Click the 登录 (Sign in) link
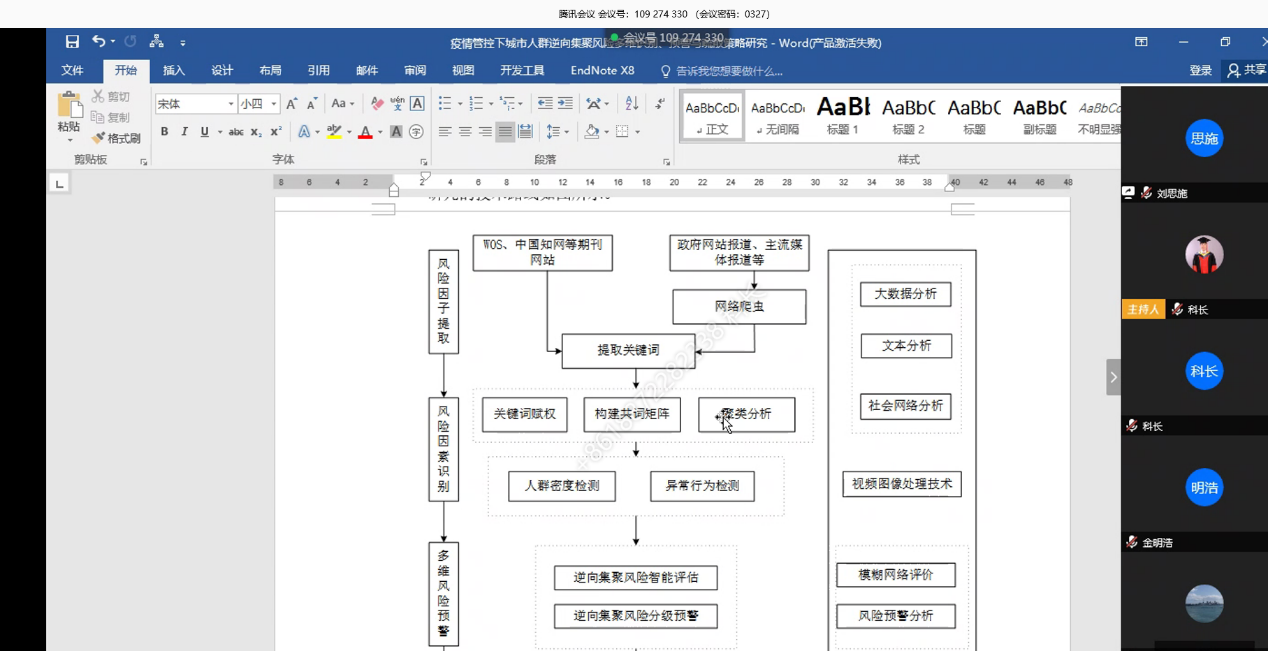The height and width of the screenshot is (651, 1268). [x=1201, y=71]
